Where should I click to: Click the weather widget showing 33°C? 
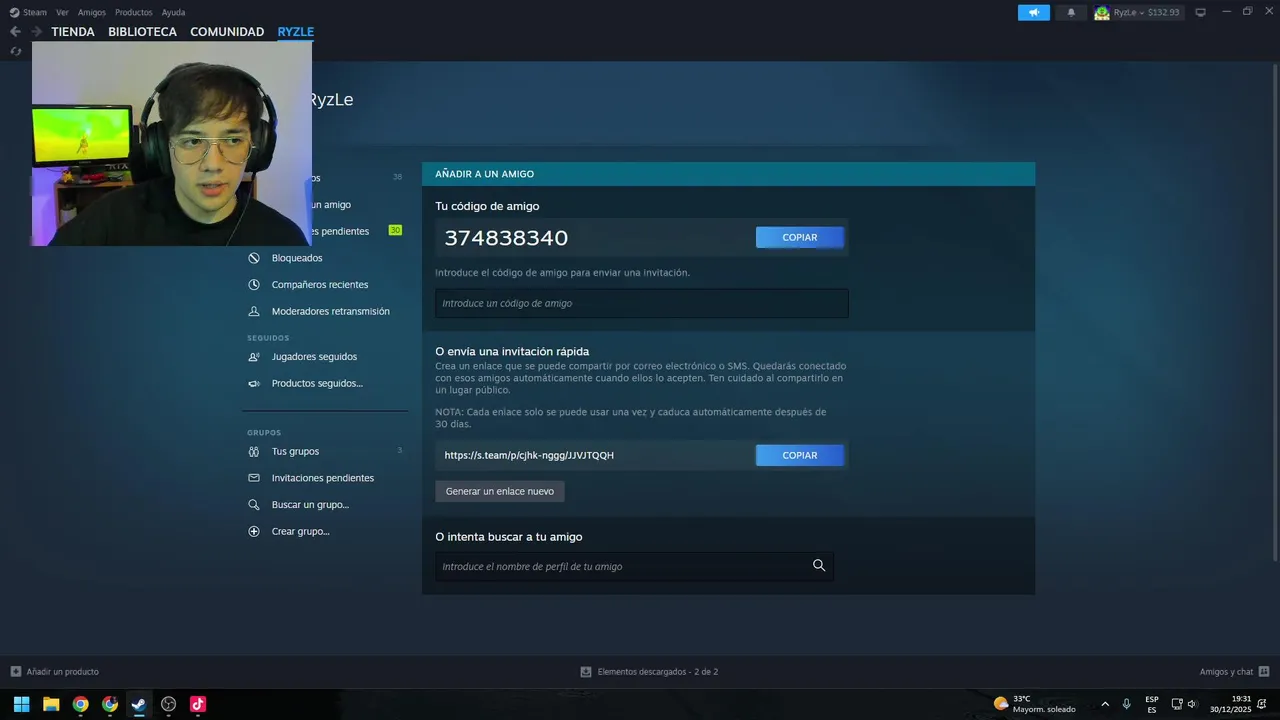[1035, 704]
